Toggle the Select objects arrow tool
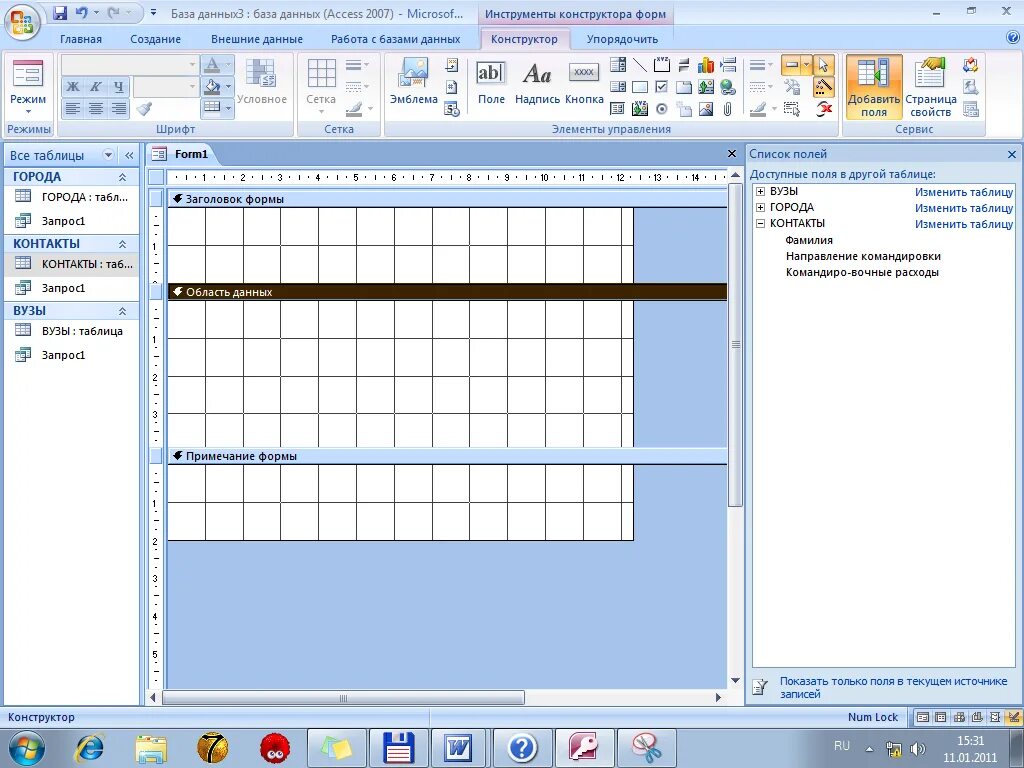Viewport: 1024px width, 768px height. coord(824,65)
